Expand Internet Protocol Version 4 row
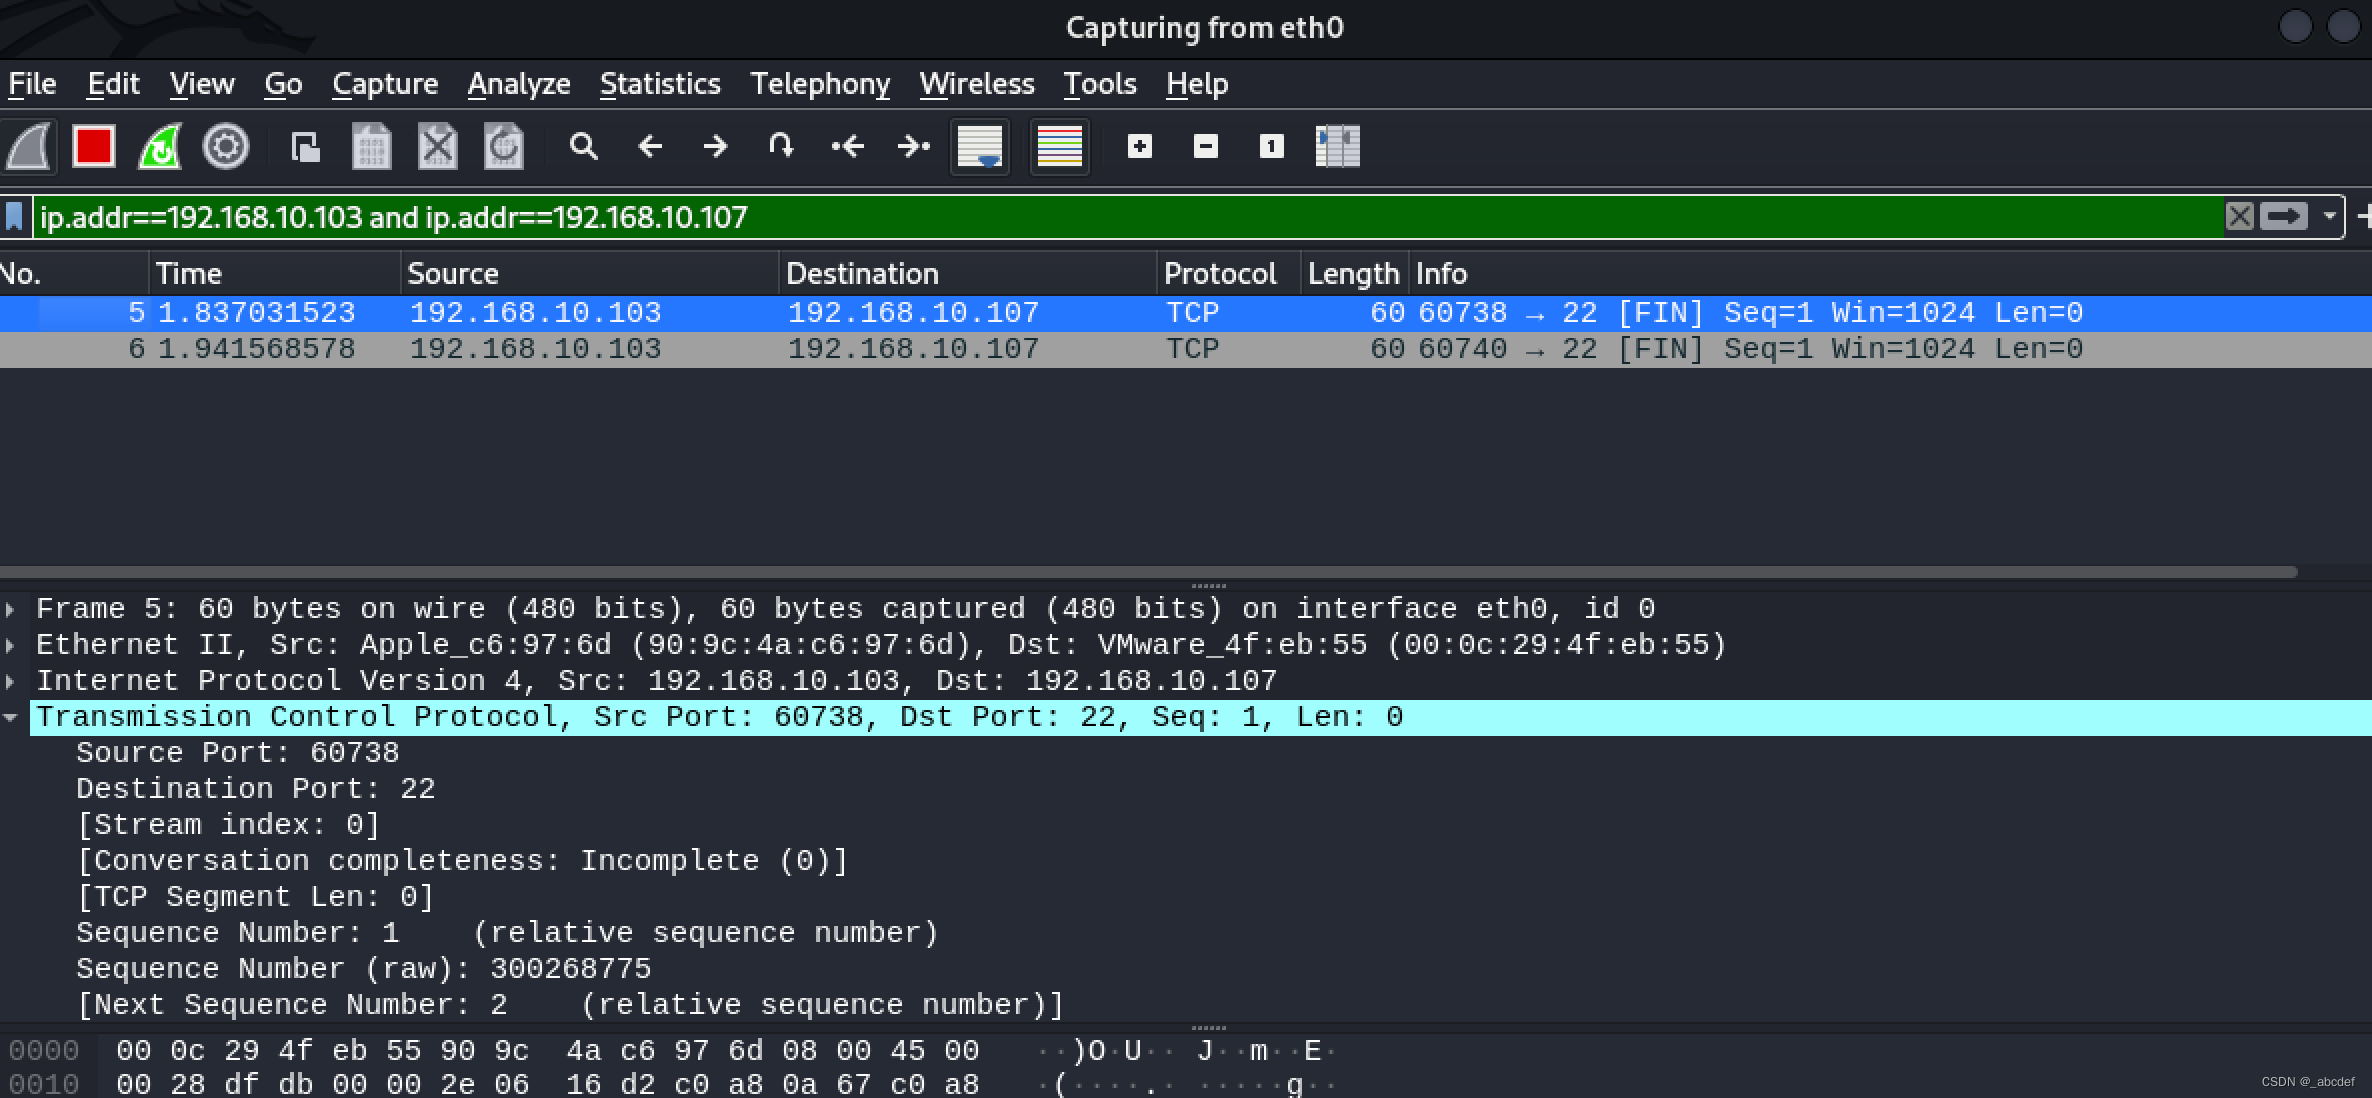 tap(10, 681)
